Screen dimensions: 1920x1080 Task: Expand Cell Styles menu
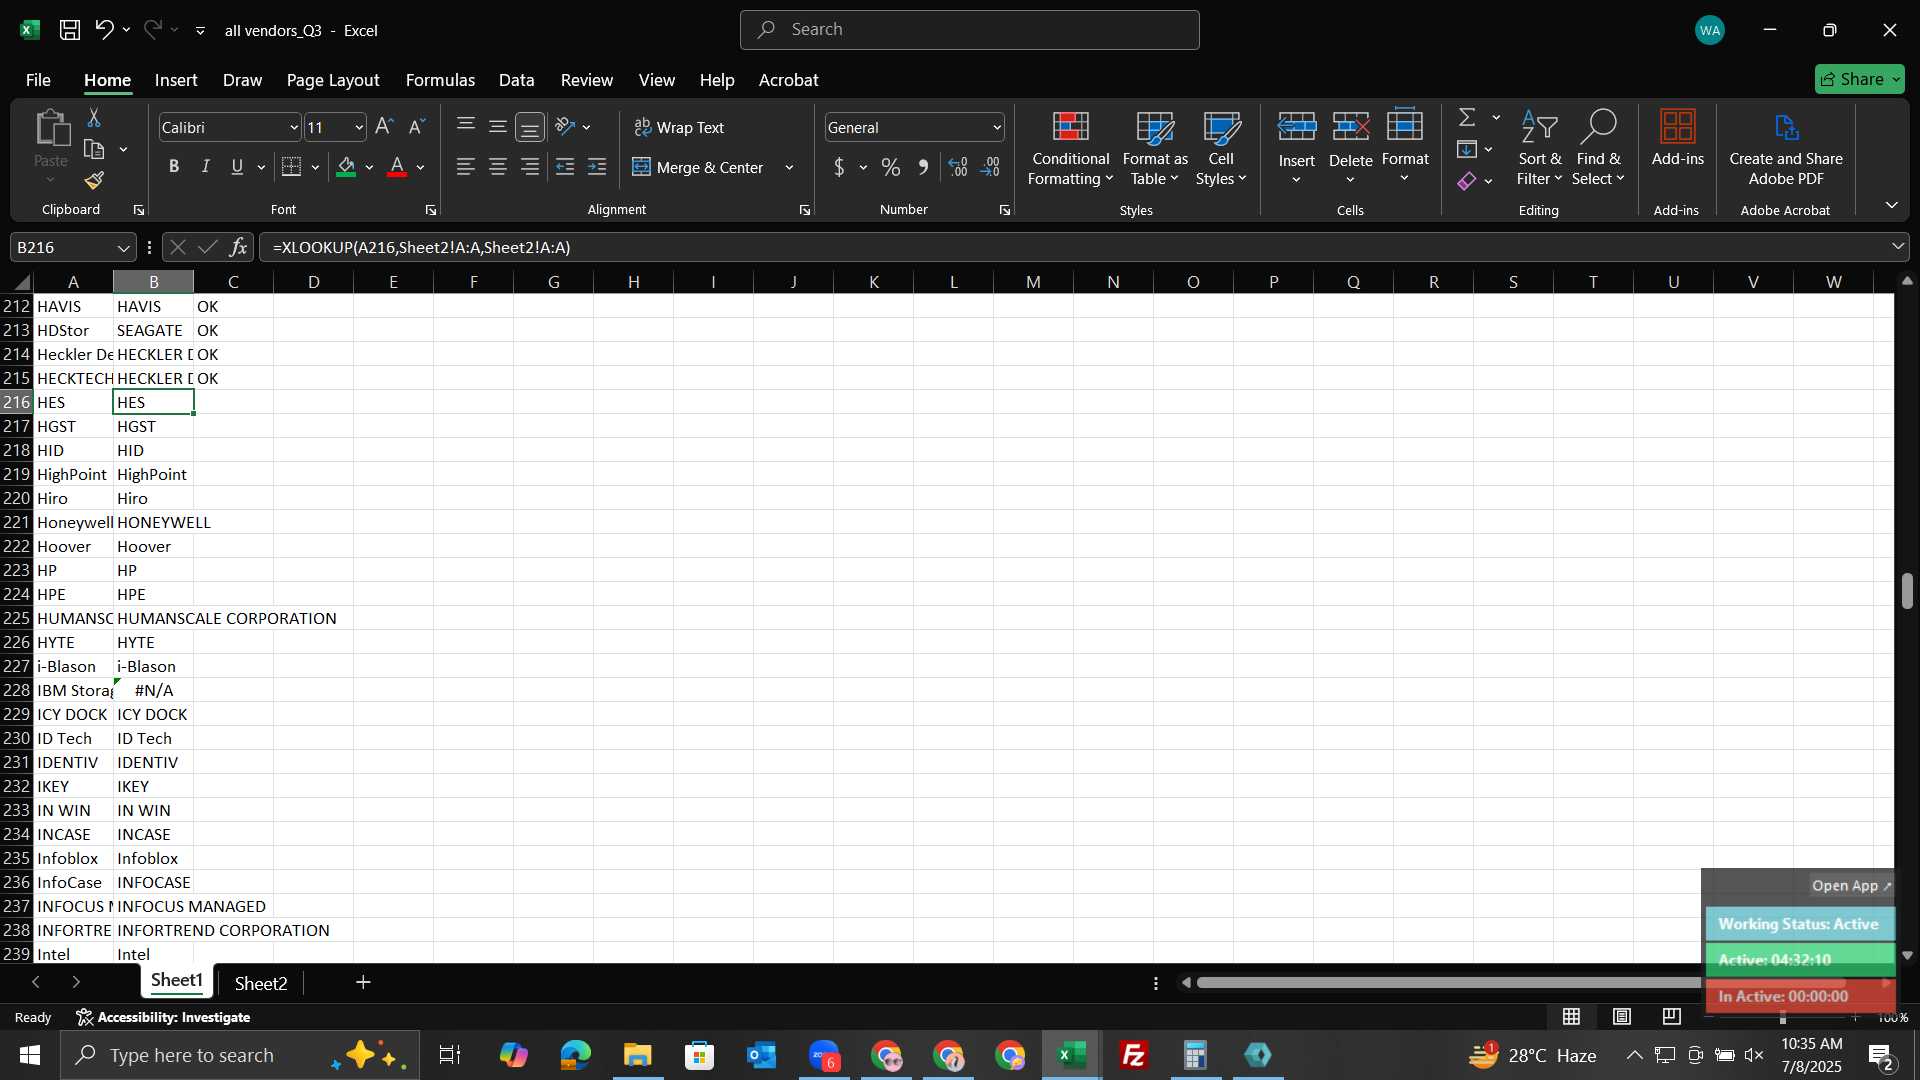(x=1221, y=148)
